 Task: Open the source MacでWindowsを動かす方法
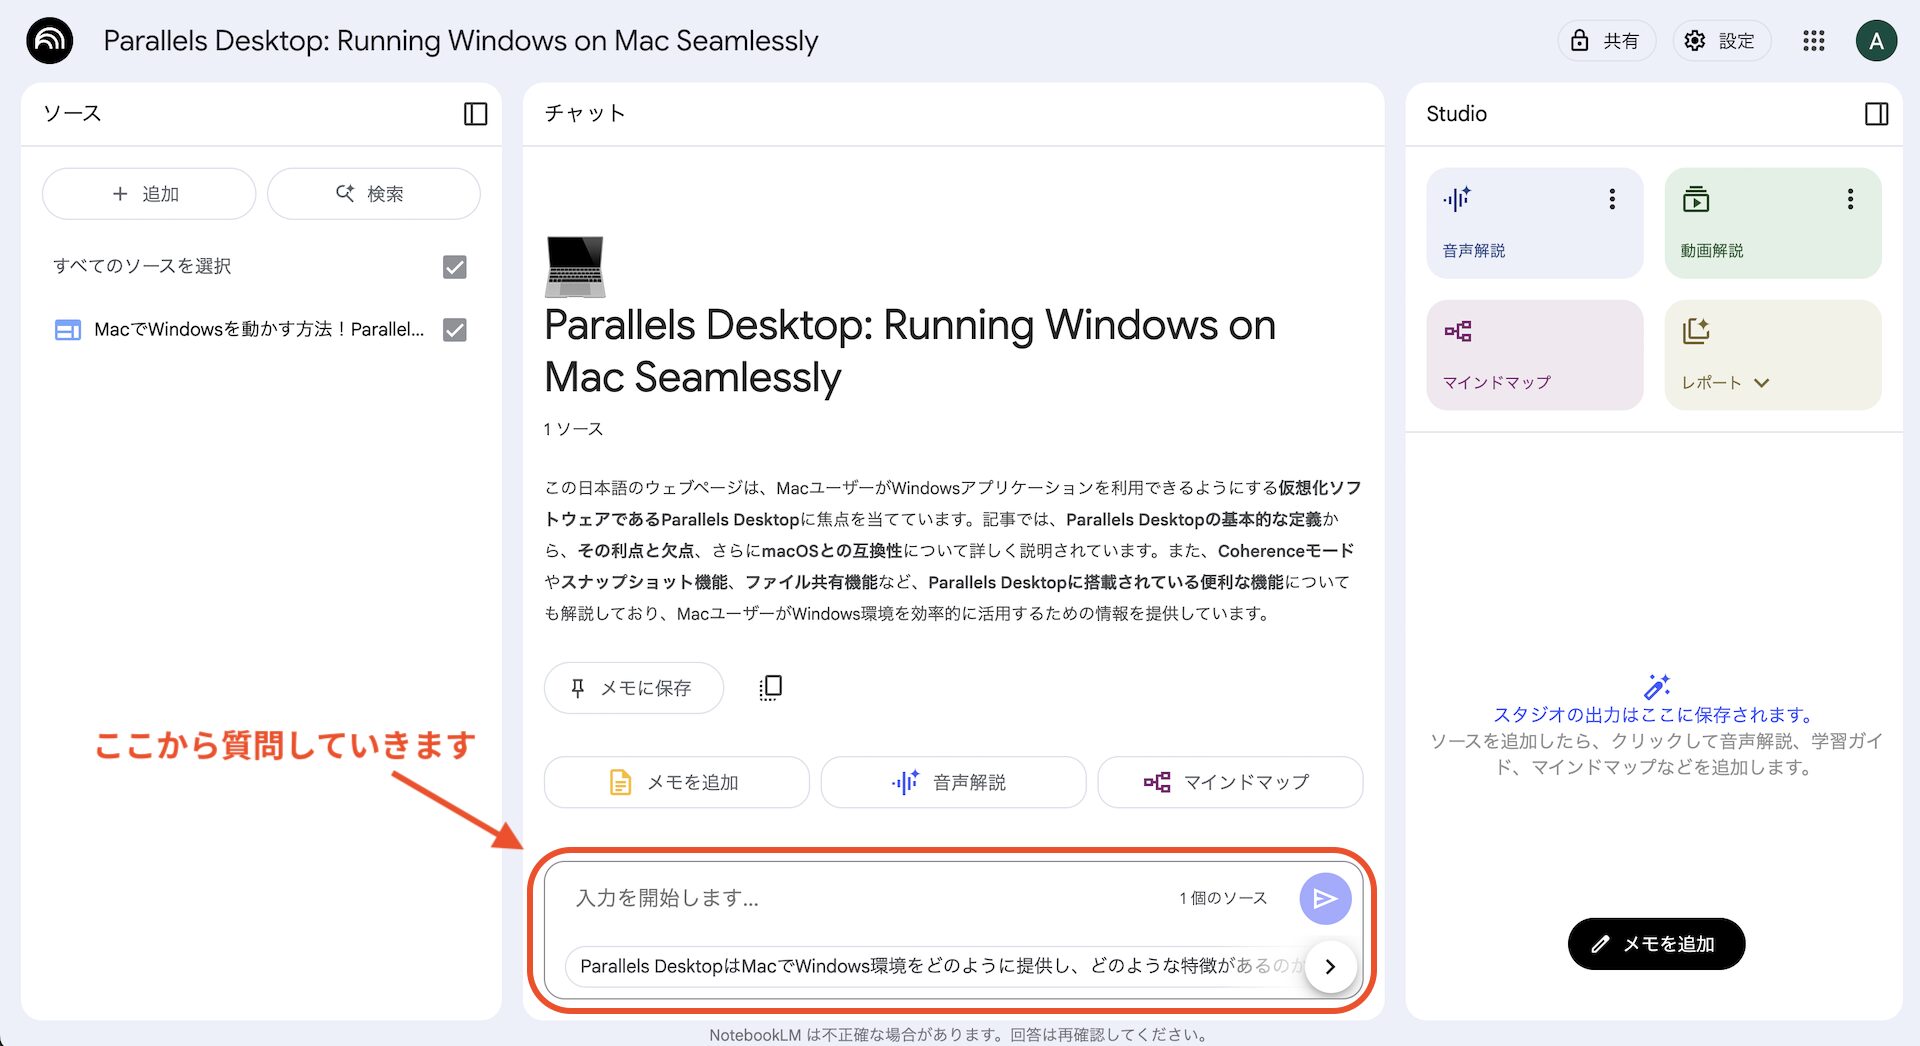point(259,330)
